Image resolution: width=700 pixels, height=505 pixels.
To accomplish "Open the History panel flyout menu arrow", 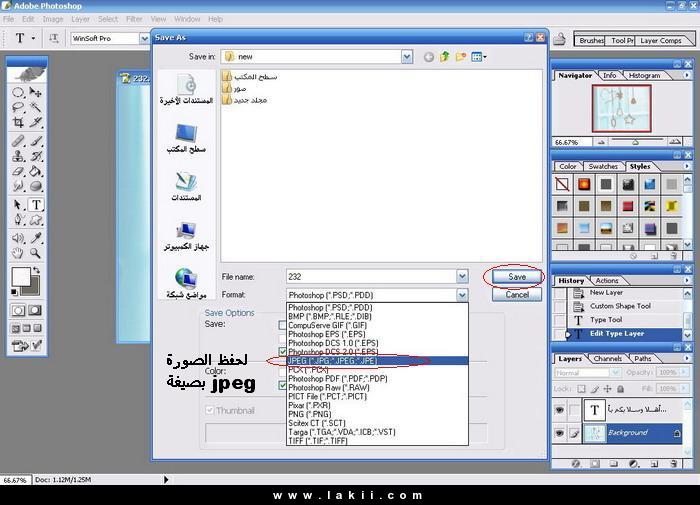I will (x=687, y=280).
